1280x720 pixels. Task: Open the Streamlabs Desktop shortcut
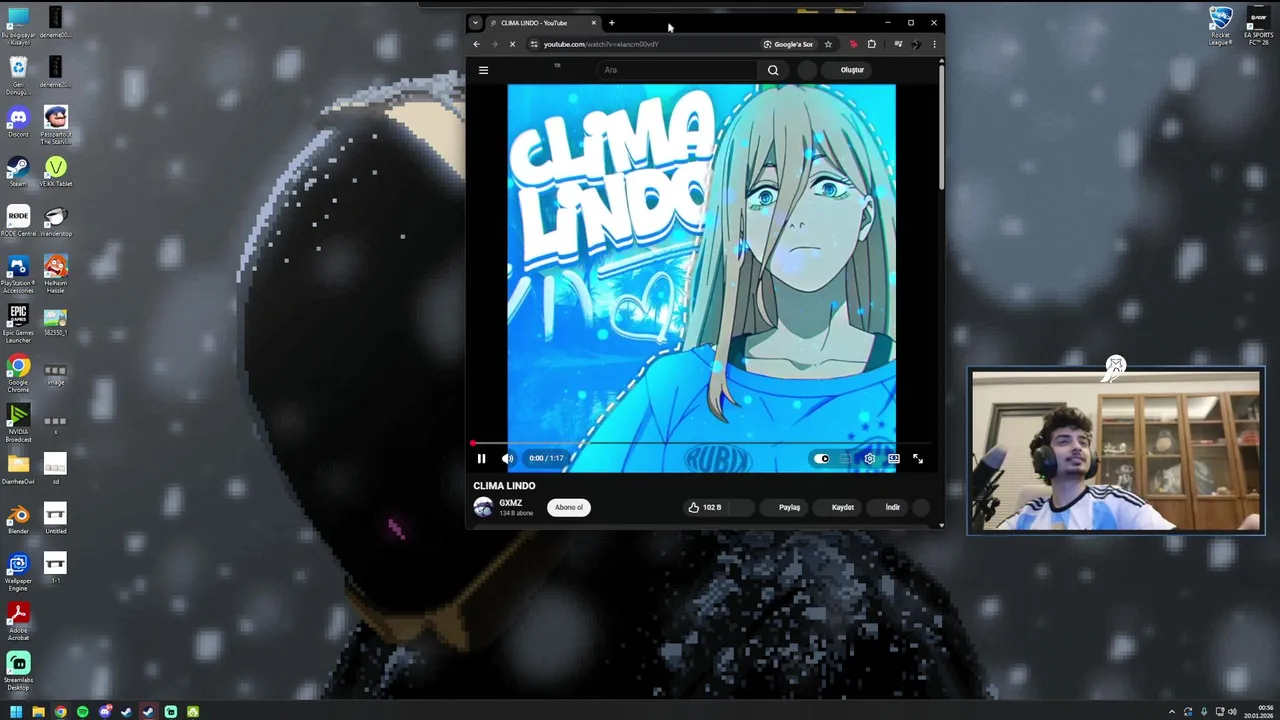[x=18, y=671]
